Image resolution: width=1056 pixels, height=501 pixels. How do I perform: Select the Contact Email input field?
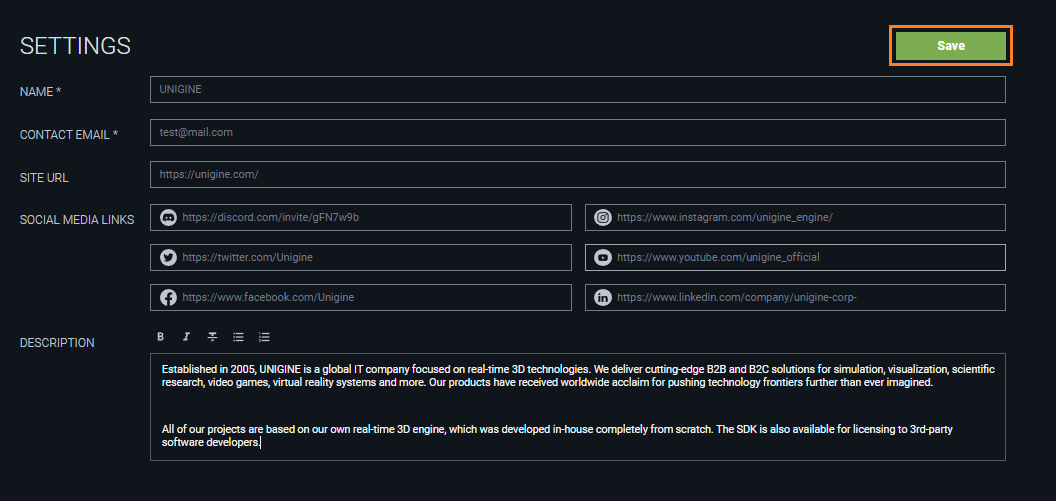(x=578, y=133)
